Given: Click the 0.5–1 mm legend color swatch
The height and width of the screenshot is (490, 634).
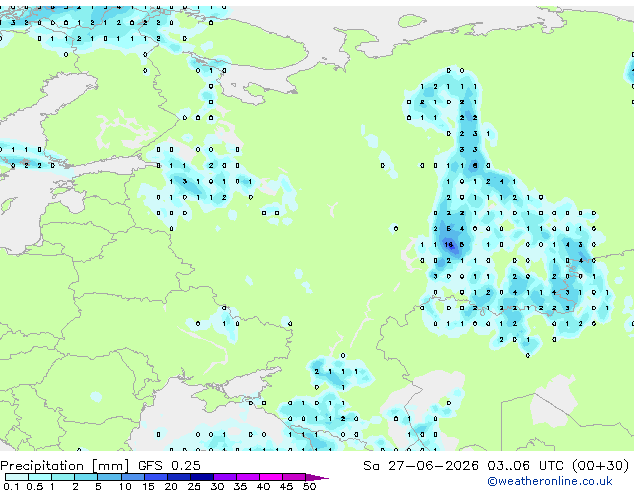Looking at the screenshot, I should pyautogui.click(x=40, y=477).
